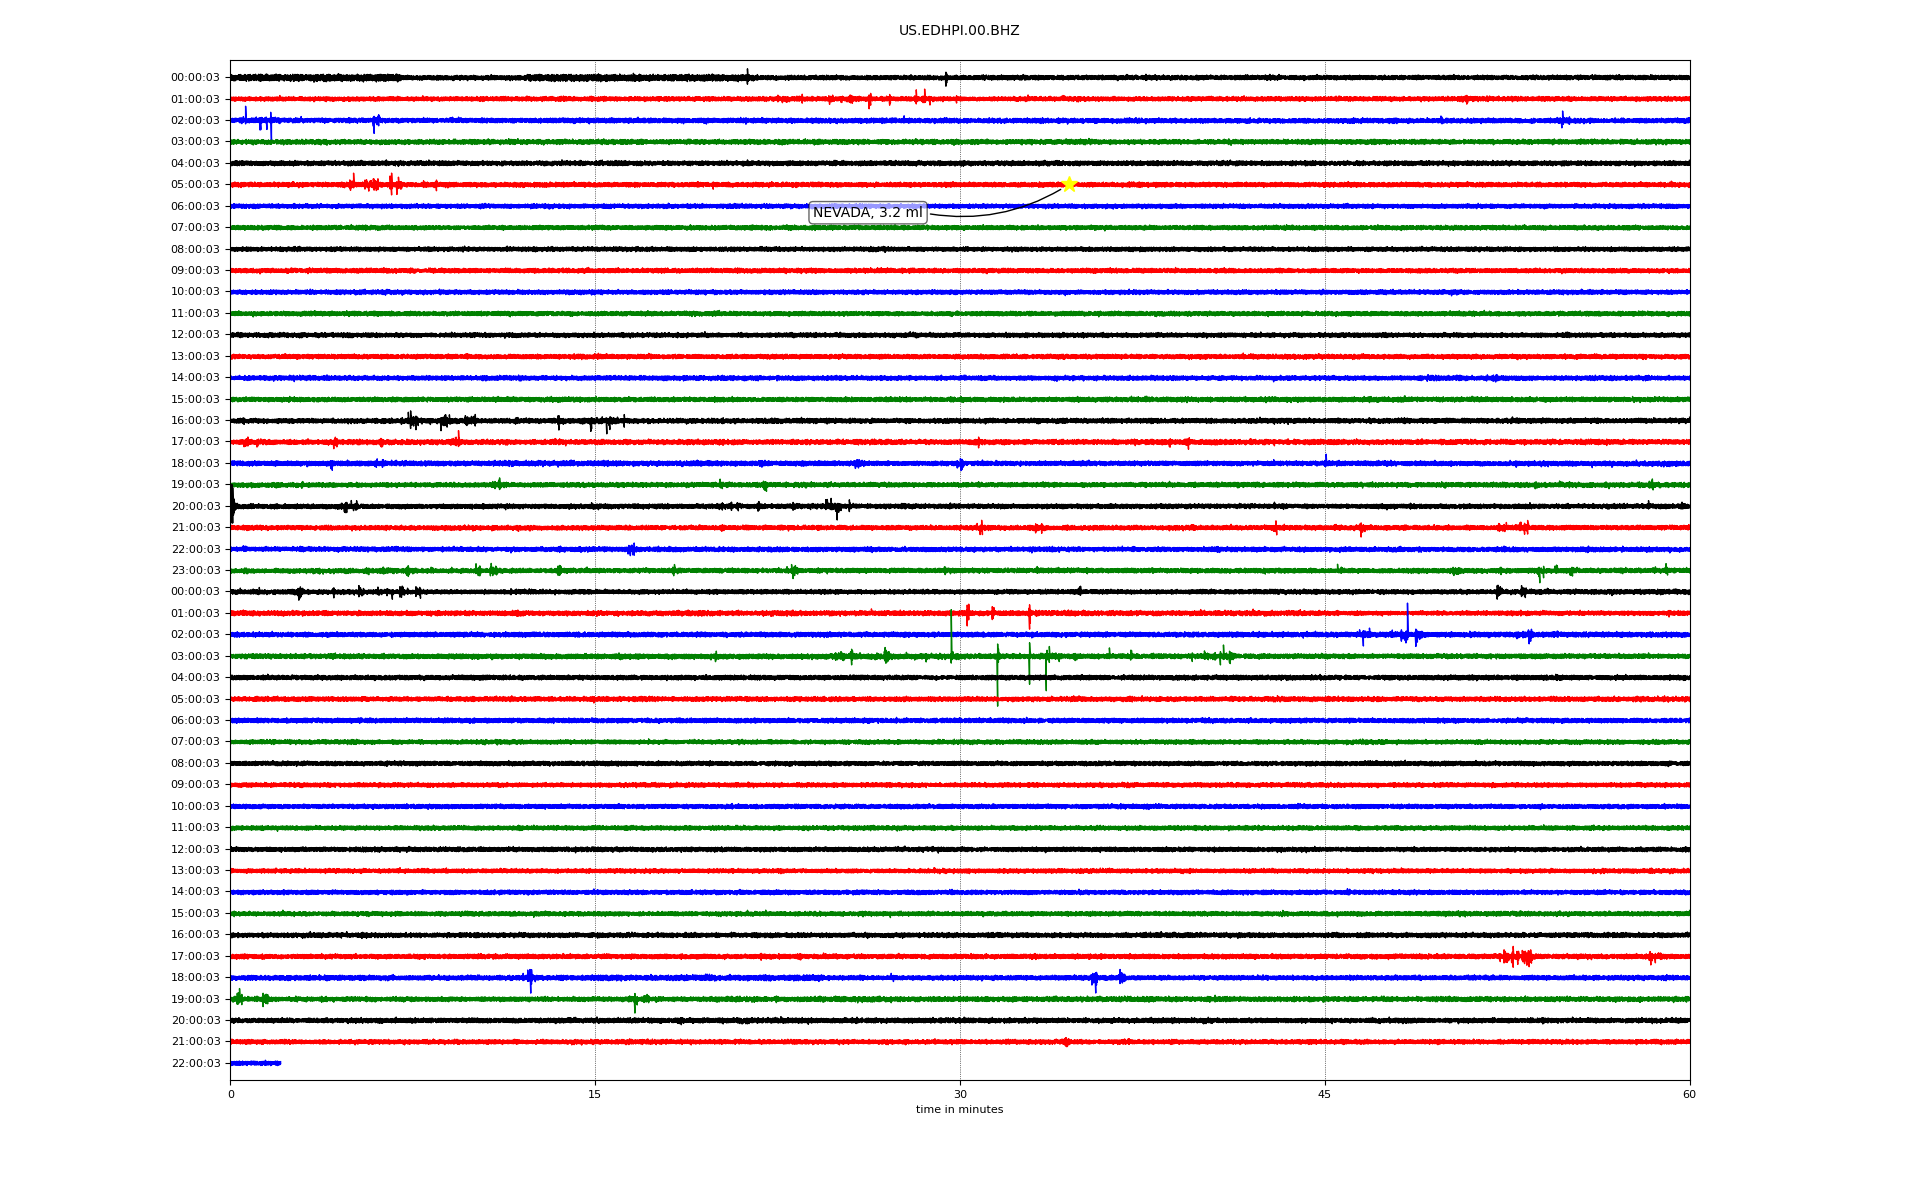The width and height of the screenshot is (1920, 1200).
Task: Click the 06:00:03 label left of the NEVADA annotation
Action: point(195,207)
